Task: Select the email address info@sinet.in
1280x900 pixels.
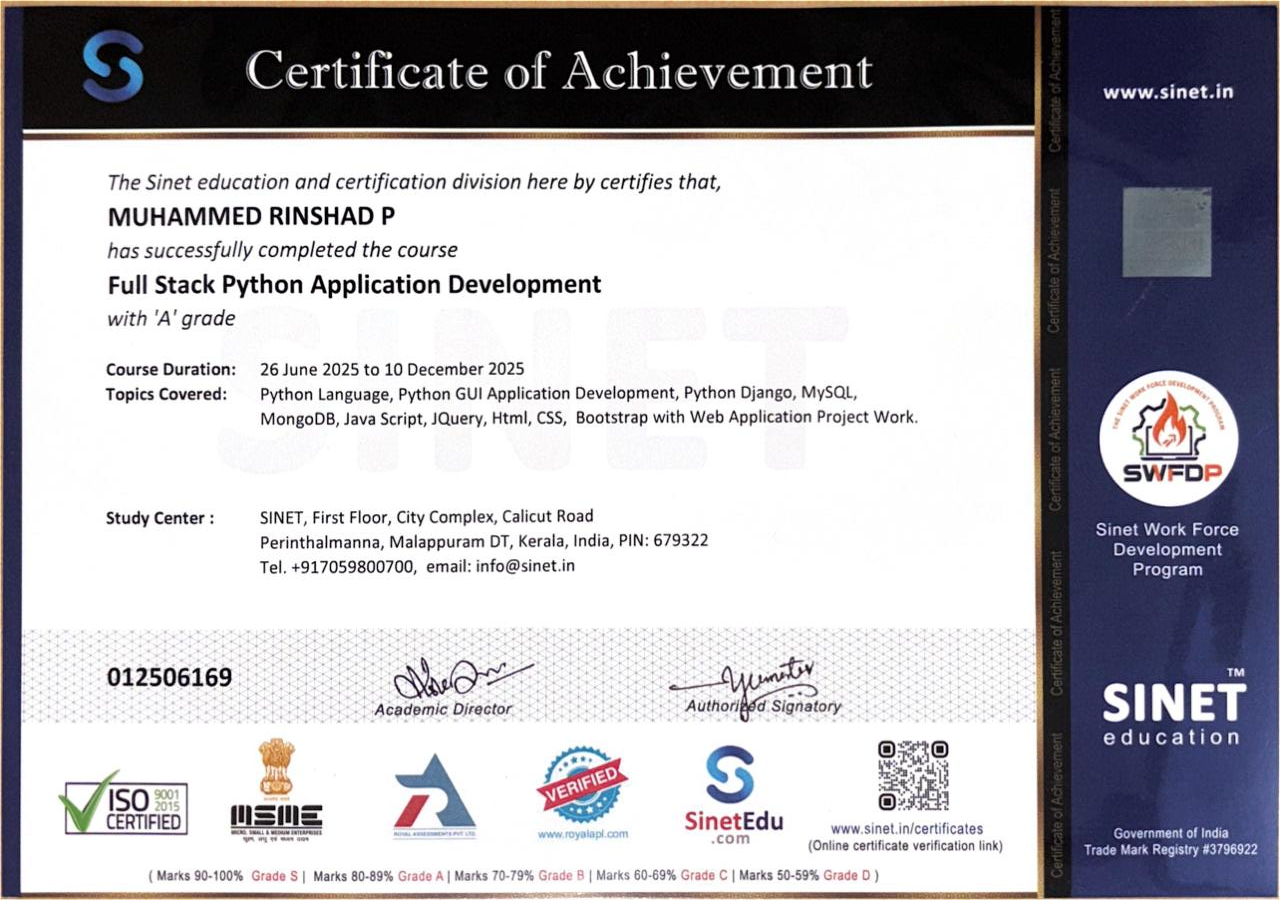Action: 524,565
